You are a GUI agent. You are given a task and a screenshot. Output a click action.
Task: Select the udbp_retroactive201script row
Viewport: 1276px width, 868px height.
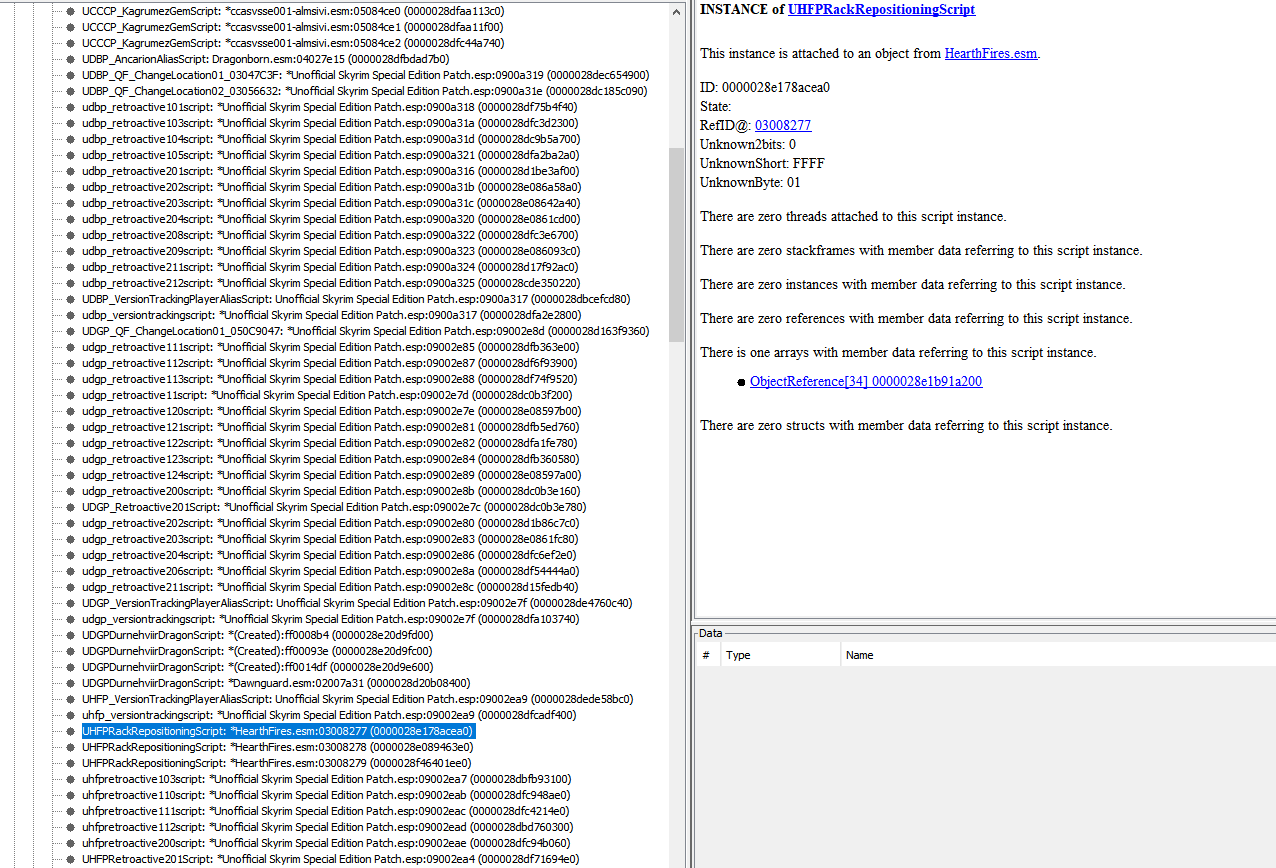(x=330, y=171)
